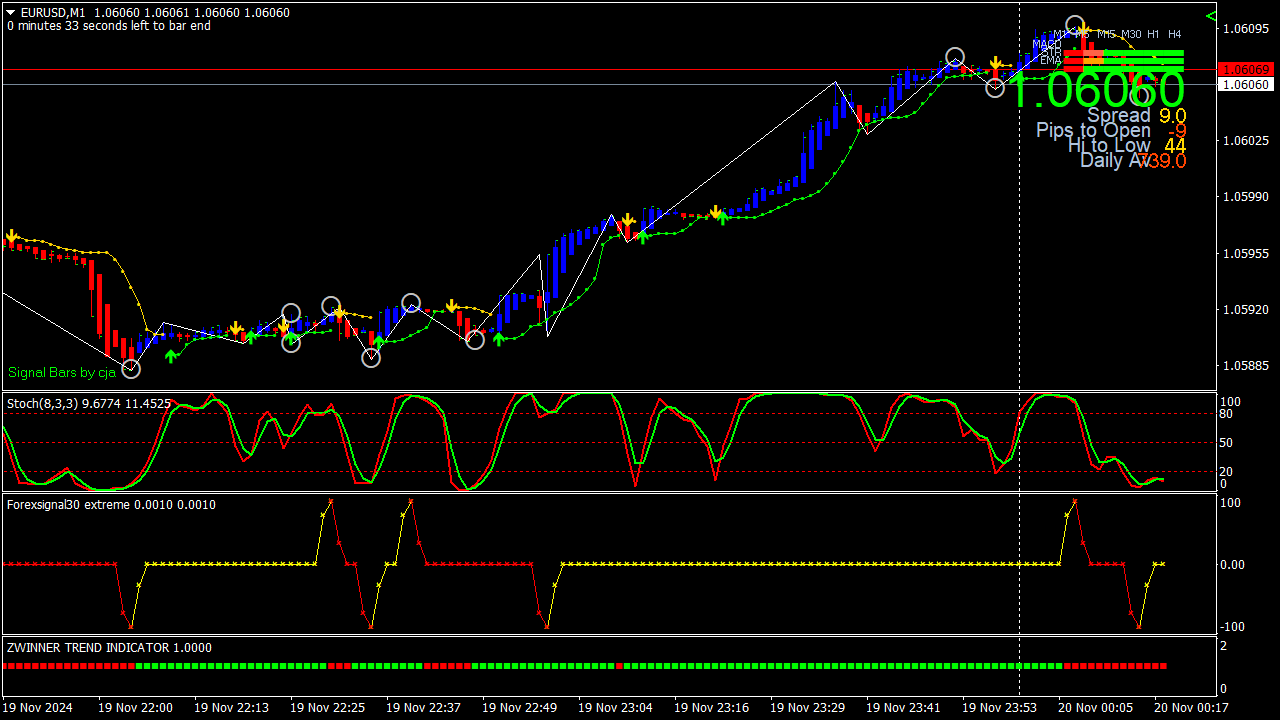
Task: Click the 19 Nov 2024 date label on the time axis
Action: tap(38, 708)
